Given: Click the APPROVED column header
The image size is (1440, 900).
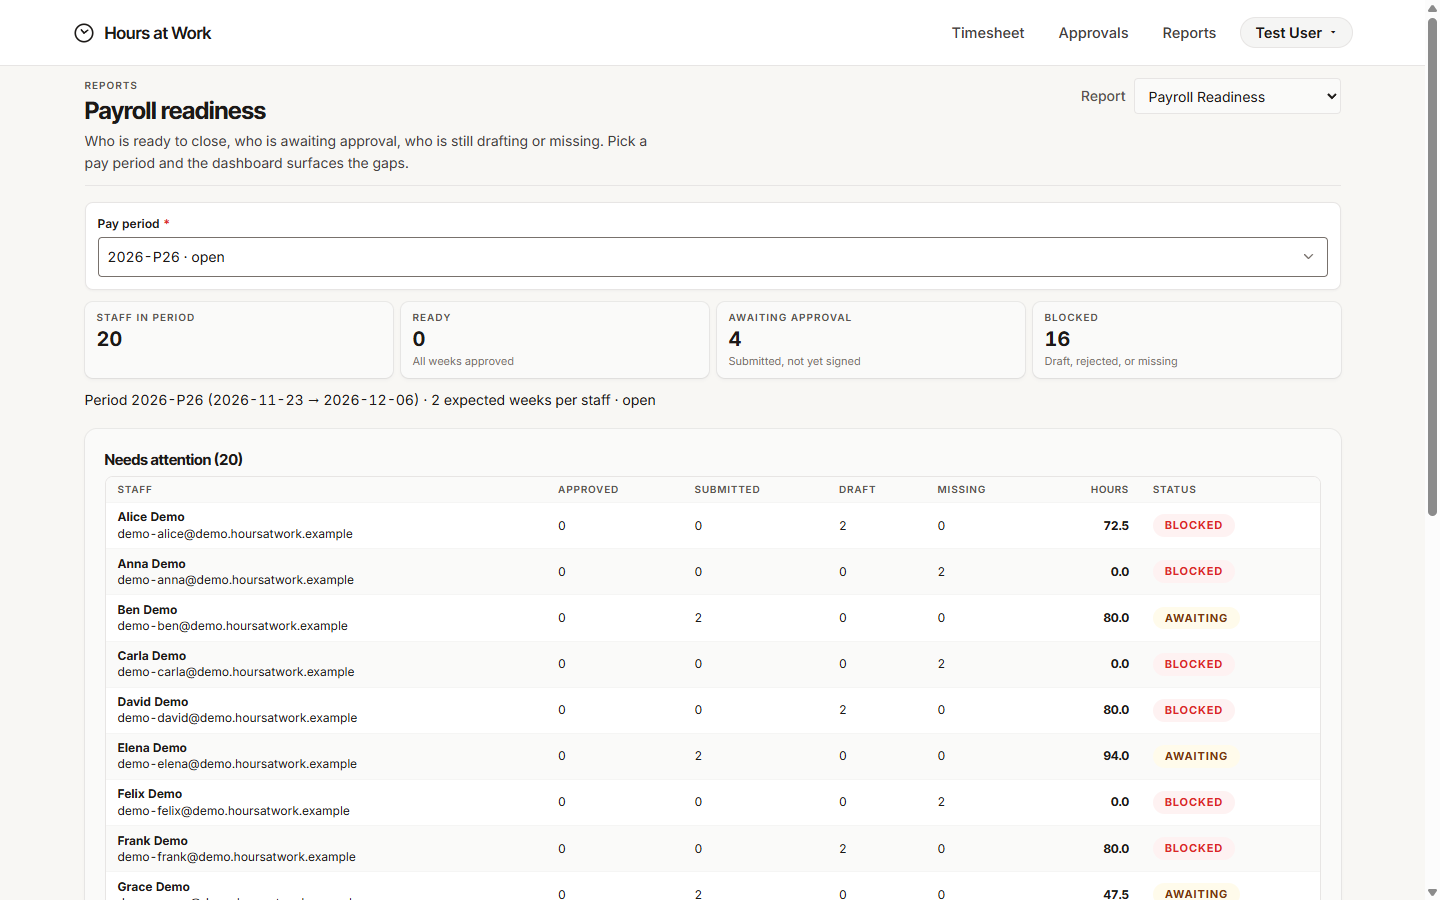Looking at the screenshot, I should coord(588,490).
